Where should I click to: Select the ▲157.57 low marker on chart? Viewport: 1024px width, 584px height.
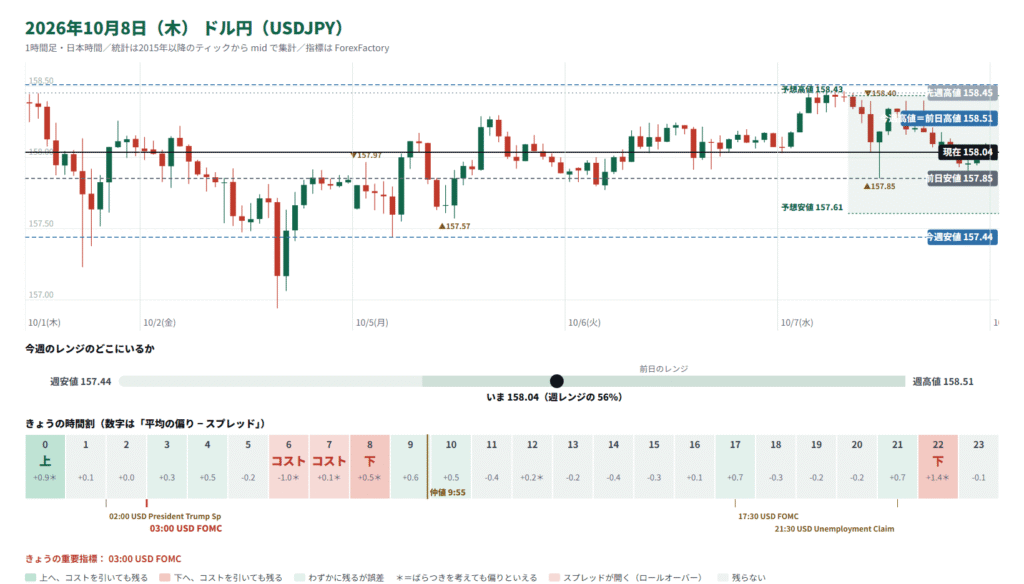(x=455, y=226)
